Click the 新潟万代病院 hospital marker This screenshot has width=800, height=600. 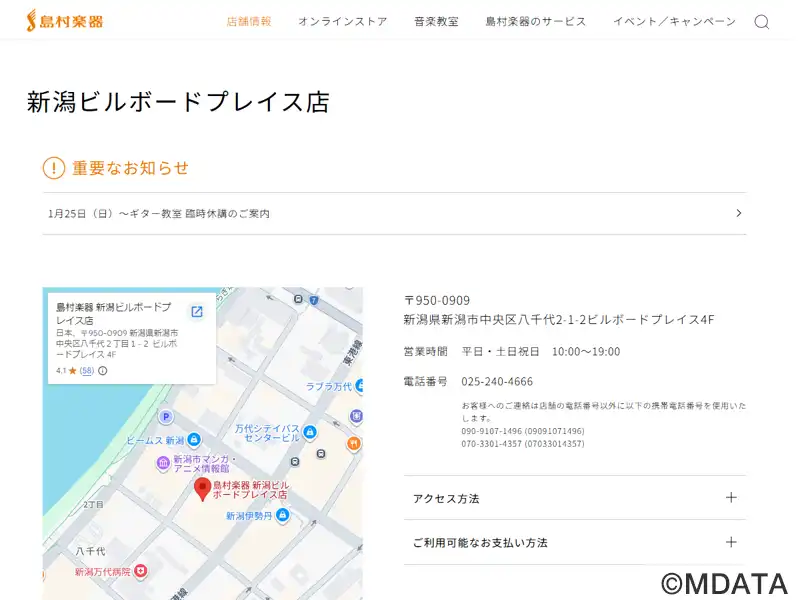click(x=140, y=571)
